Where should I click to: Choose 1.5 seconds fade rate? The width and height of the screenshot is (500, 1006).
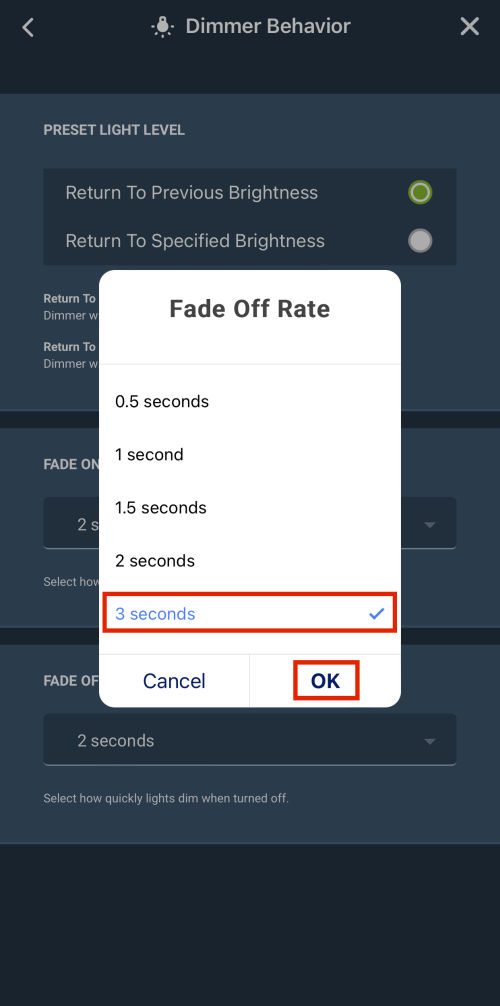pyautogui.click(x=250, y=508)
